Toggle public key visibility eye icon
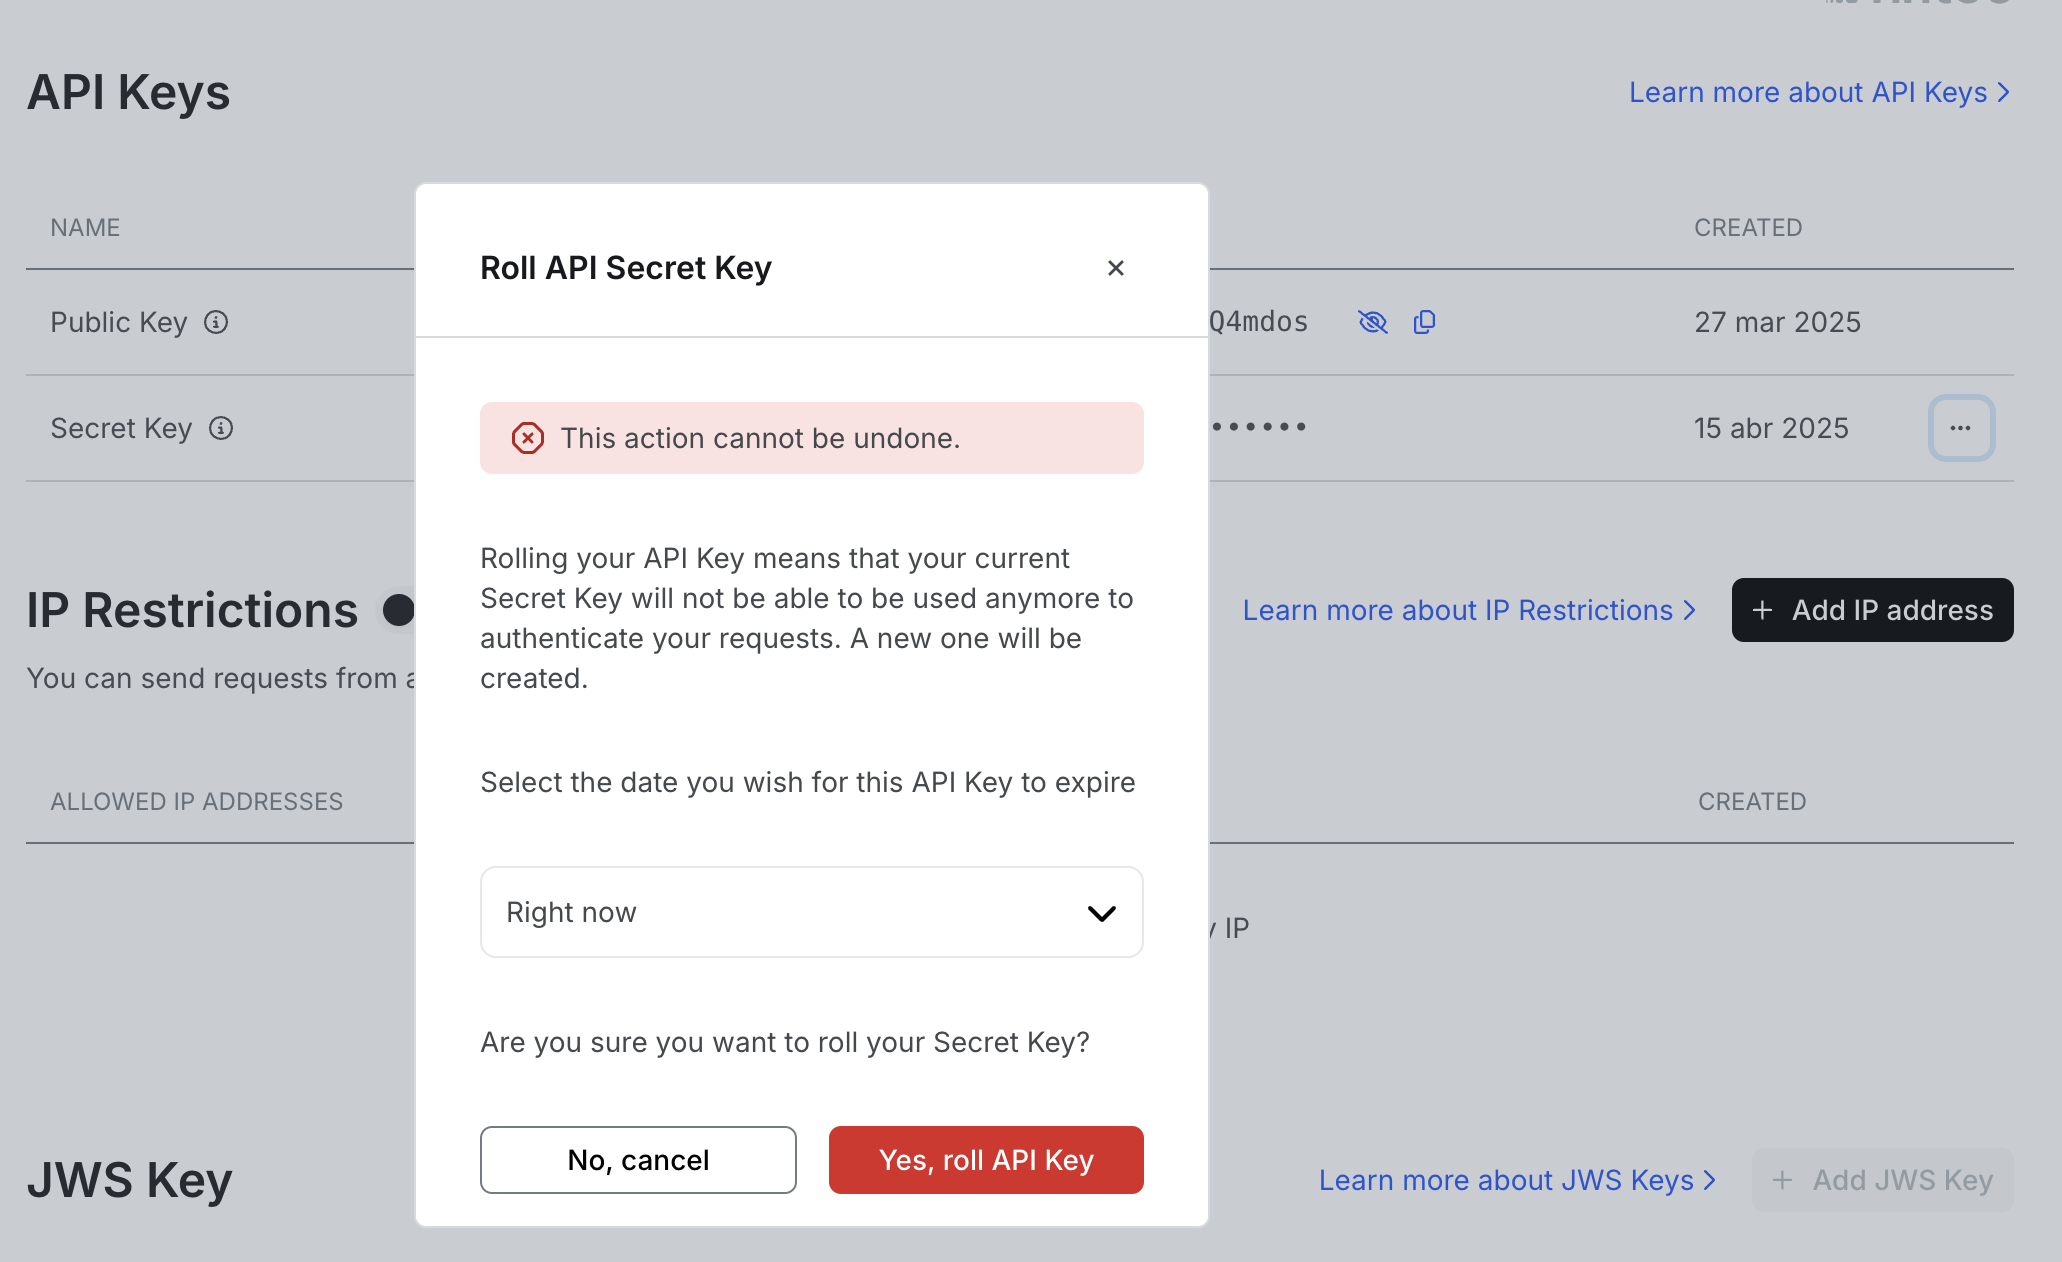Screen dimensions: 2062x1262 click(x=1372, y=322)
